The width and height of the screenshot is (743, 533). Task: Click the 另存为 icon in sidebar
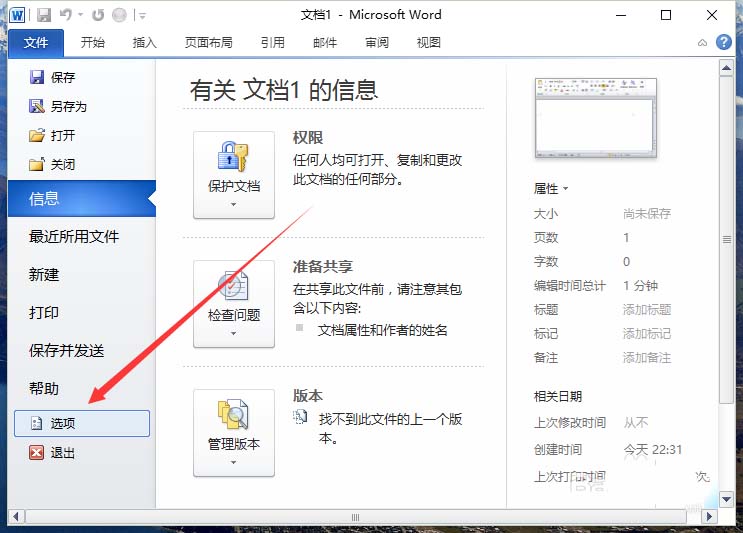tap(36, 106)
